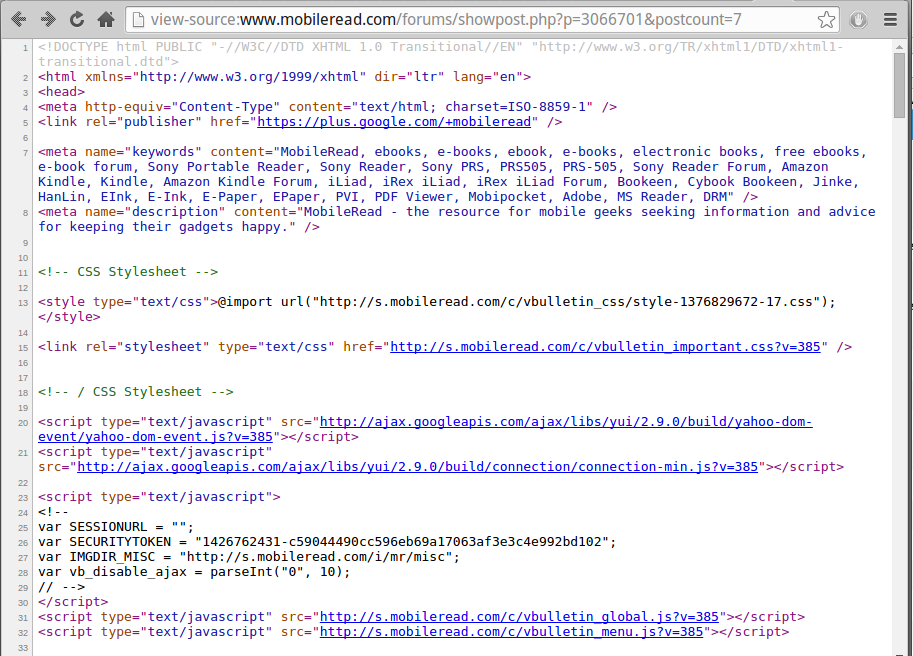Click the browser Back arrow

point(18,20)
